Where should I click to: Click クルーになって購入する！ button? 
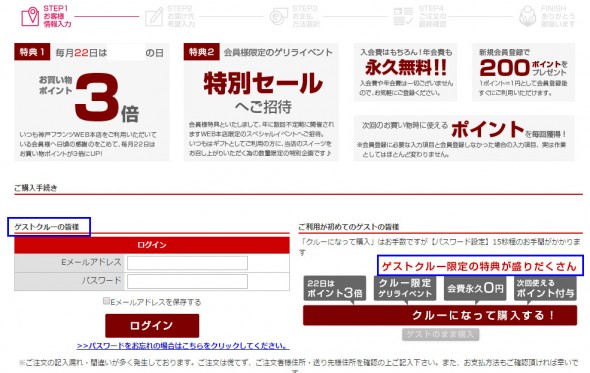coord(440,315)
